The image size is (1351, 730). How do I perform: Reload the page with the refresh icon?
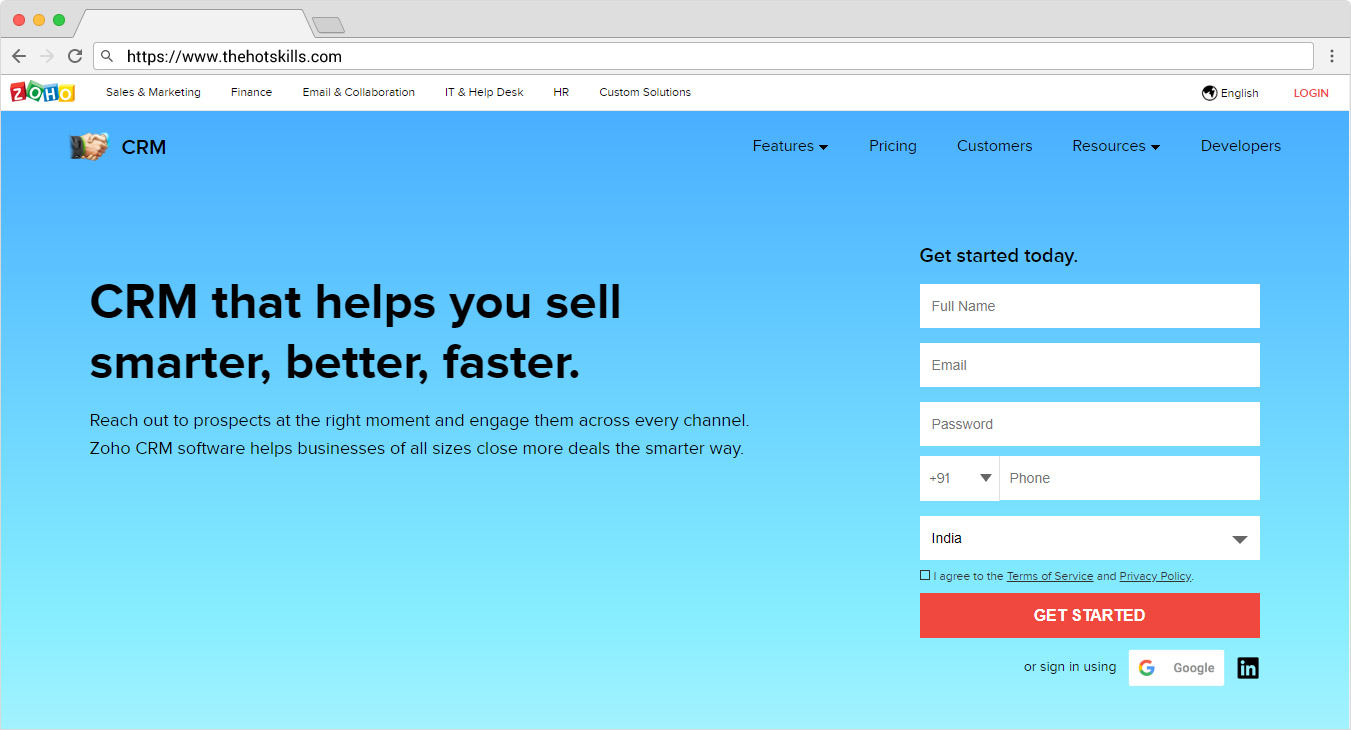[x=75, y=56]
